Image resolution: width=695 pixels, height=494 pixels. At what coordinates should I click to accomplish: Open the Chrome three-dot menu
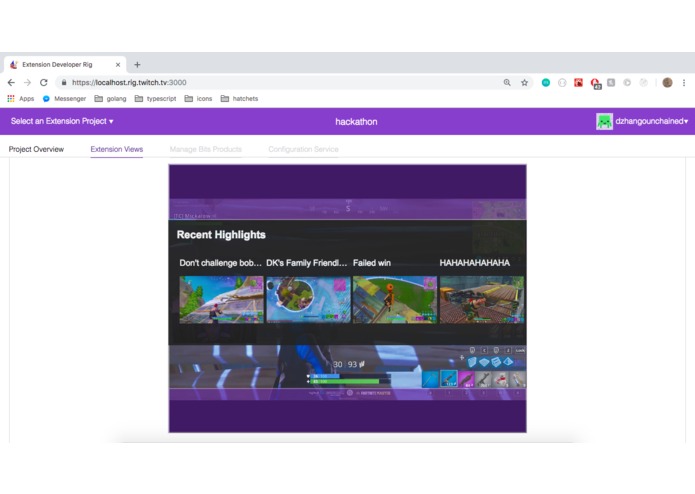[x=684, y=82]
